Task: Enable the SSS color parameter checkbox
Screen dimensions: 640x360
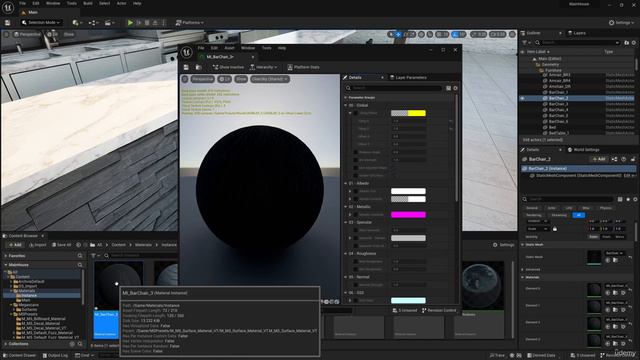Action: click(356, 301)
